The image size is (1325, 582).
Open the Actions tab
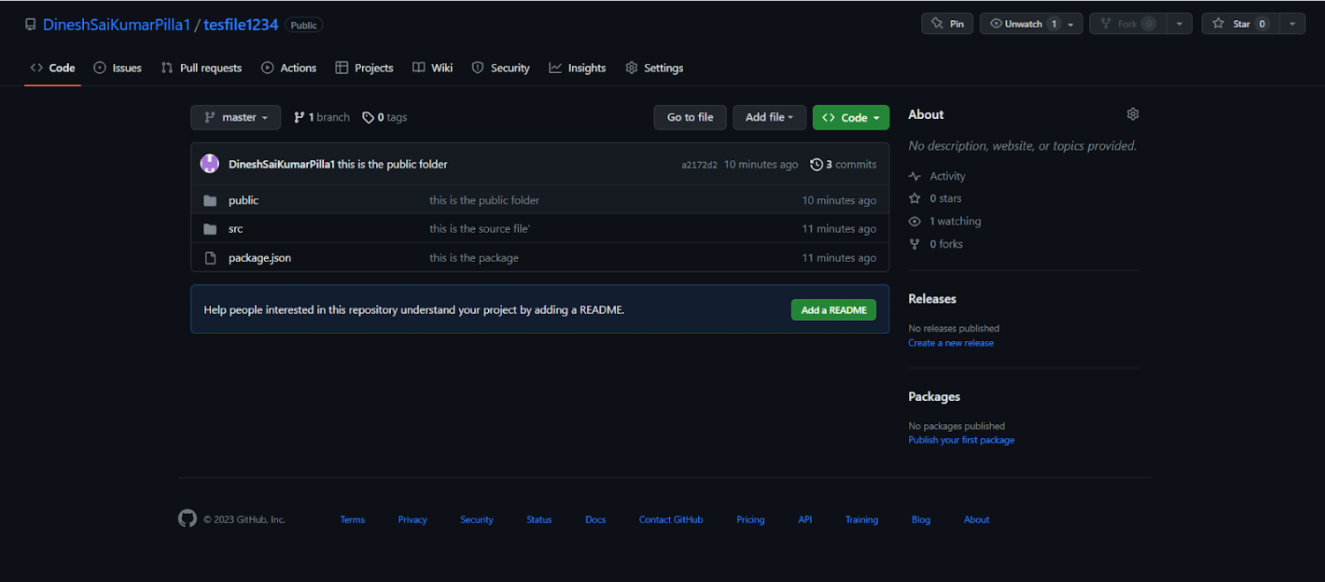click(x=289, y=68)
